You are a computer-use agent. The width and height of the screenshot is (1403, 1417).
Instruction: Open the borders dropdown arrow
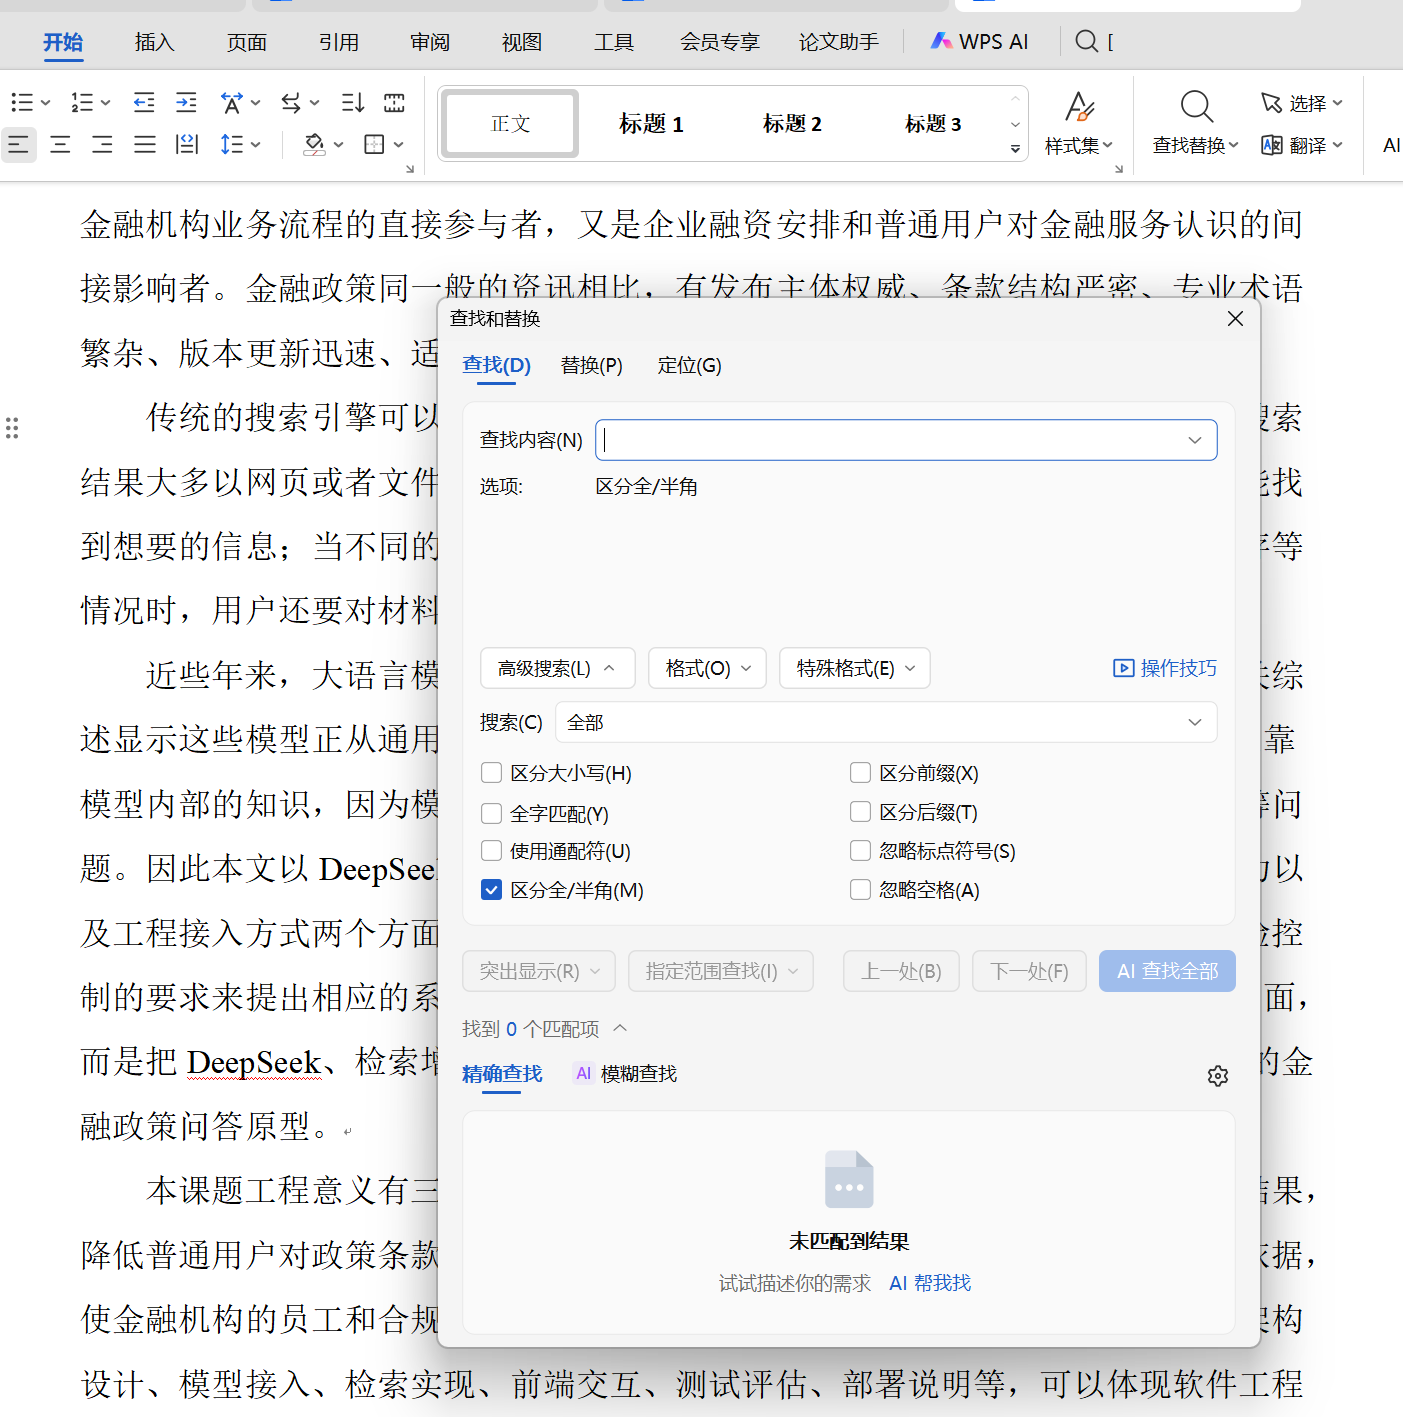coord(398,145)
